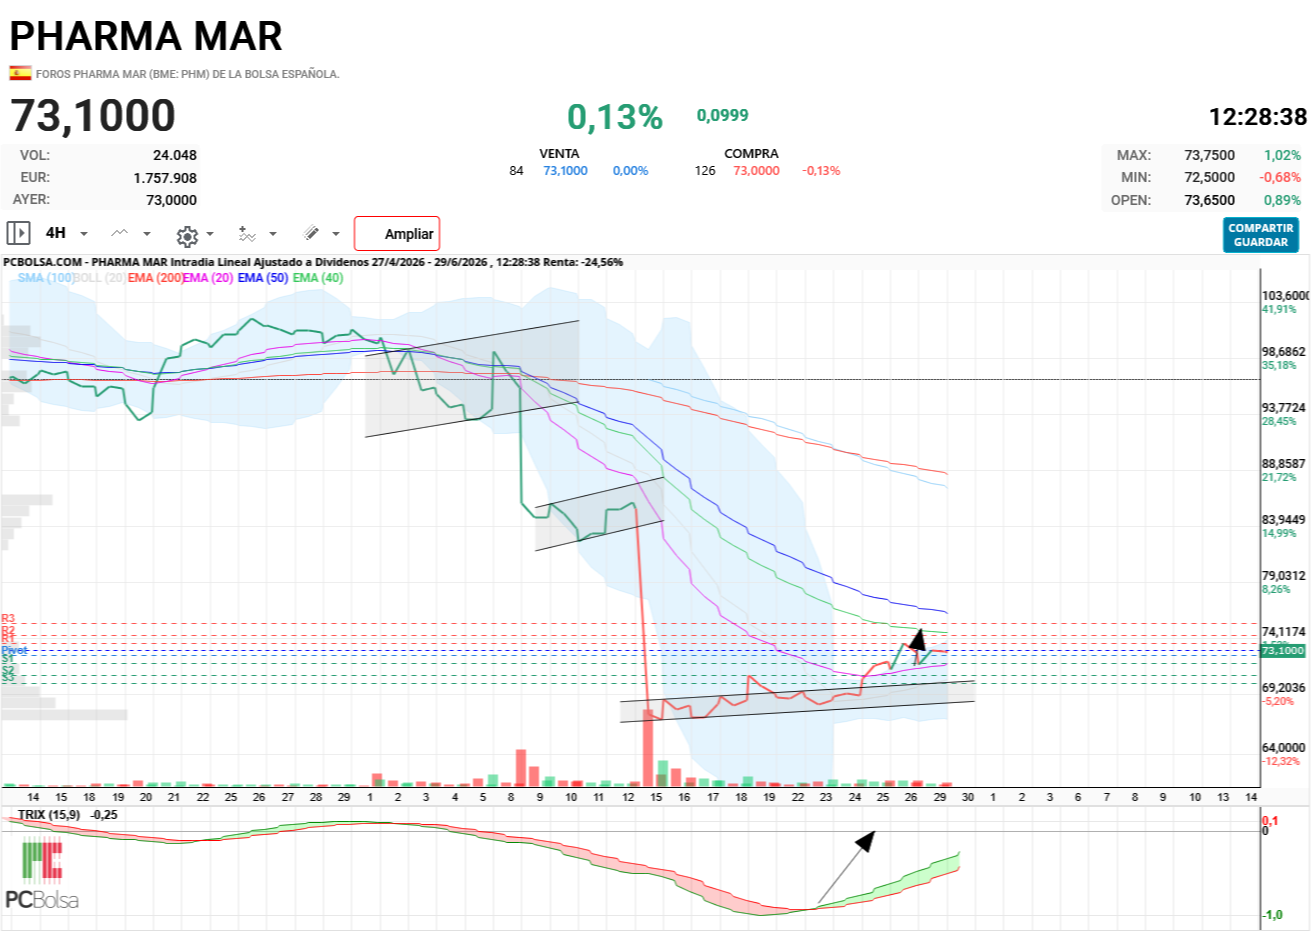Click the R3 pivot level label

[8, 619]
